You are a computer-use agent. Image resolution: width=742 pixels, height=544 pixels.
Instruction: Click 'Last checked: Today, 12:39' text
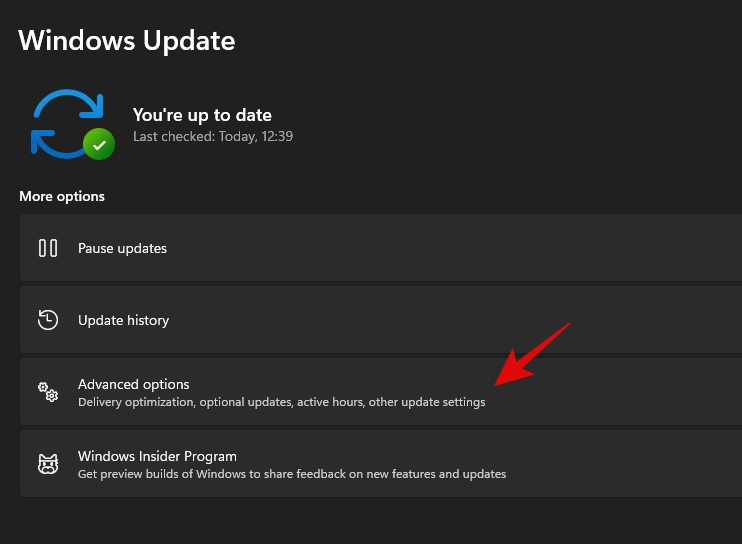tap(213, 137)
